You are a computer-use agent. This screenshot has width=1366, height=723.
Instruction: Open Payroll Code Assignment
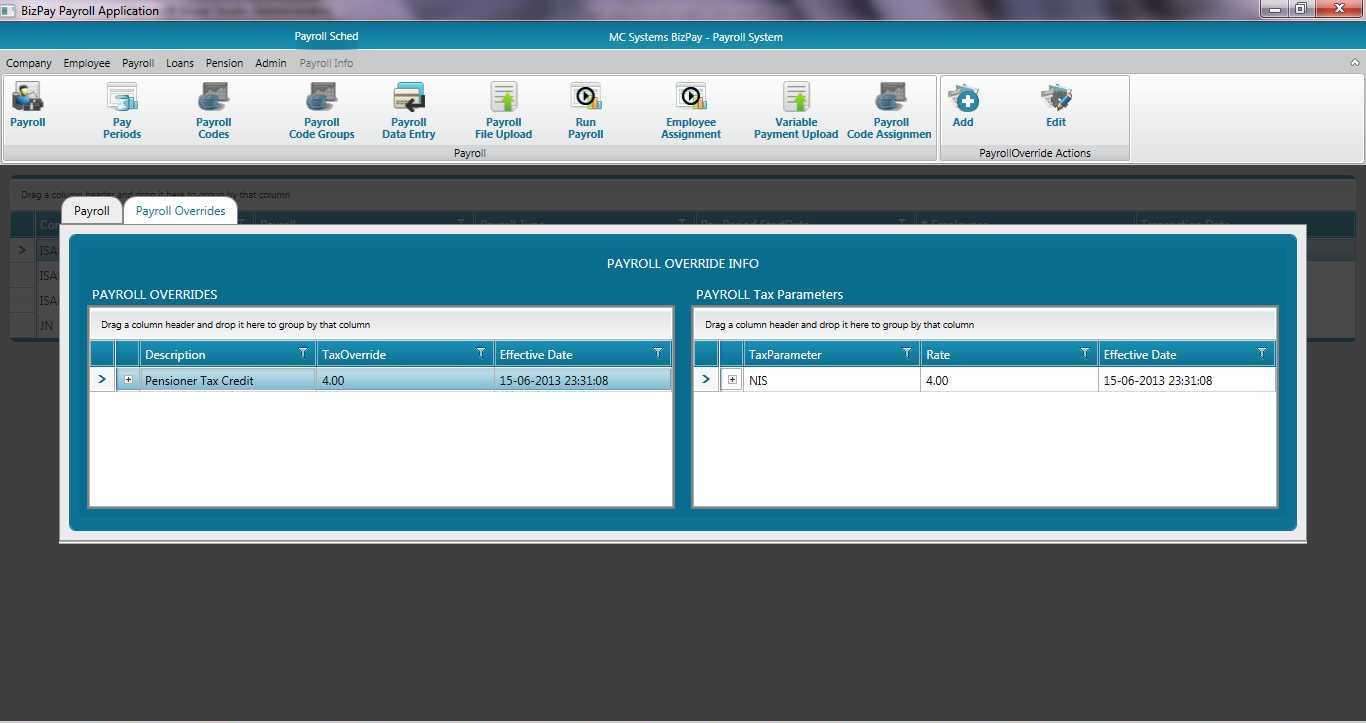click(888, 110)
